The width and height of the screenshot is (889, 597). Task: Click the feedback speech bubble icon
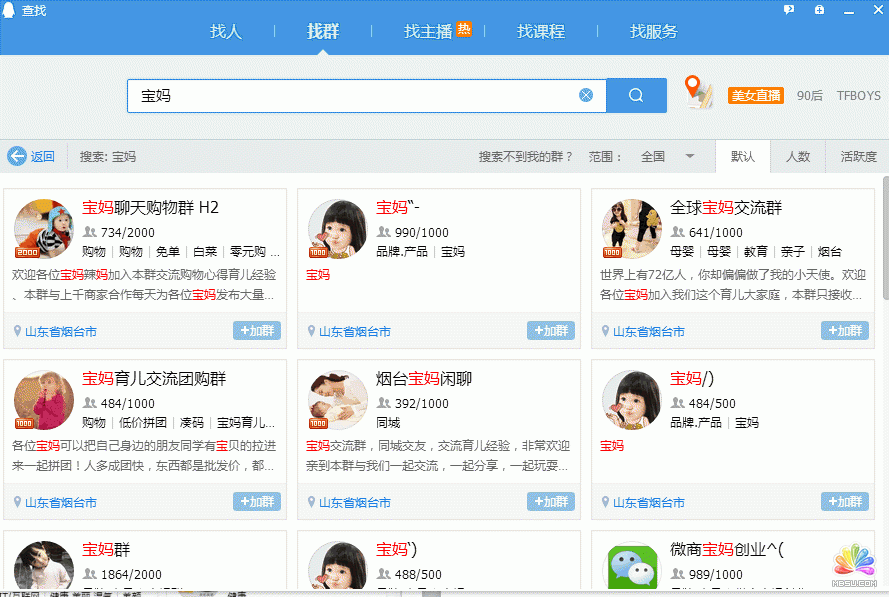pyautogui.click(x=789, y=9)
